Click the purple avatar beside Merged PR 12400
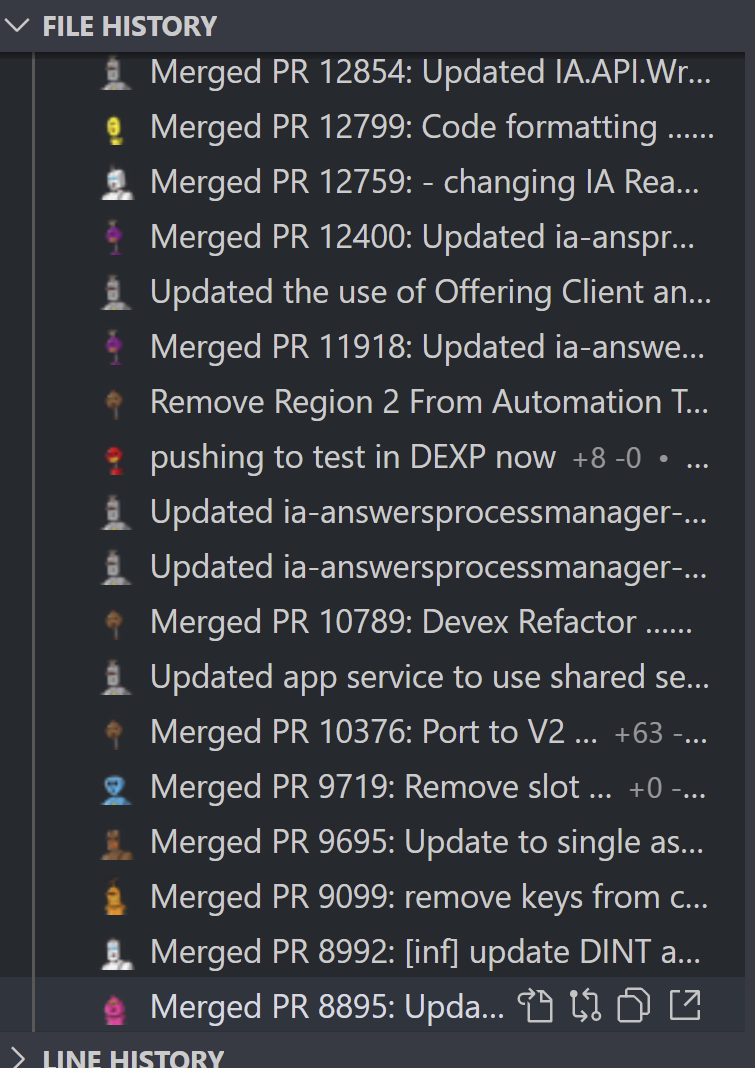 [x=115, y=236]
